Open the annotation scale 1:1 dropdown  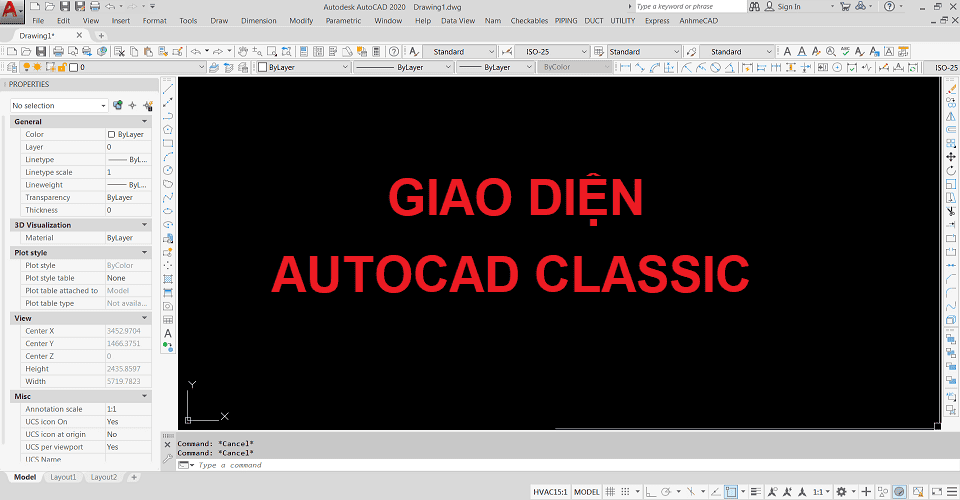(821, 491)
